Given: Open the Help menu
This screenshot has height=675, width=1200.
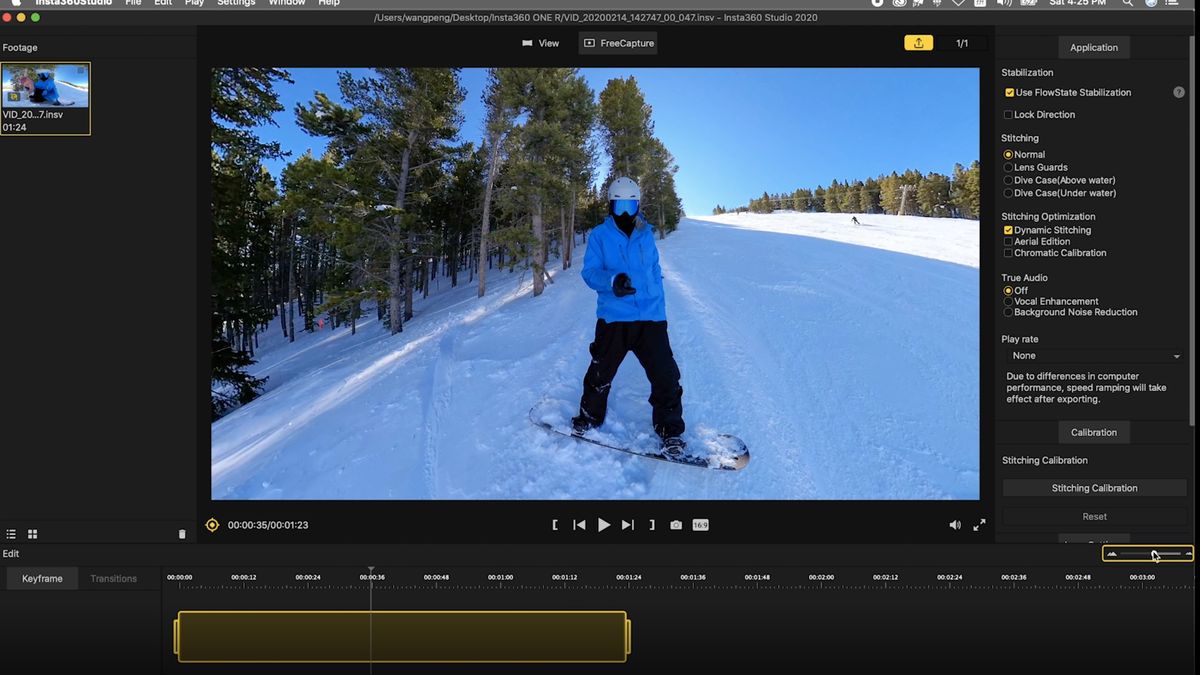Looking at the screenshot, I should [x=329, y=3].
